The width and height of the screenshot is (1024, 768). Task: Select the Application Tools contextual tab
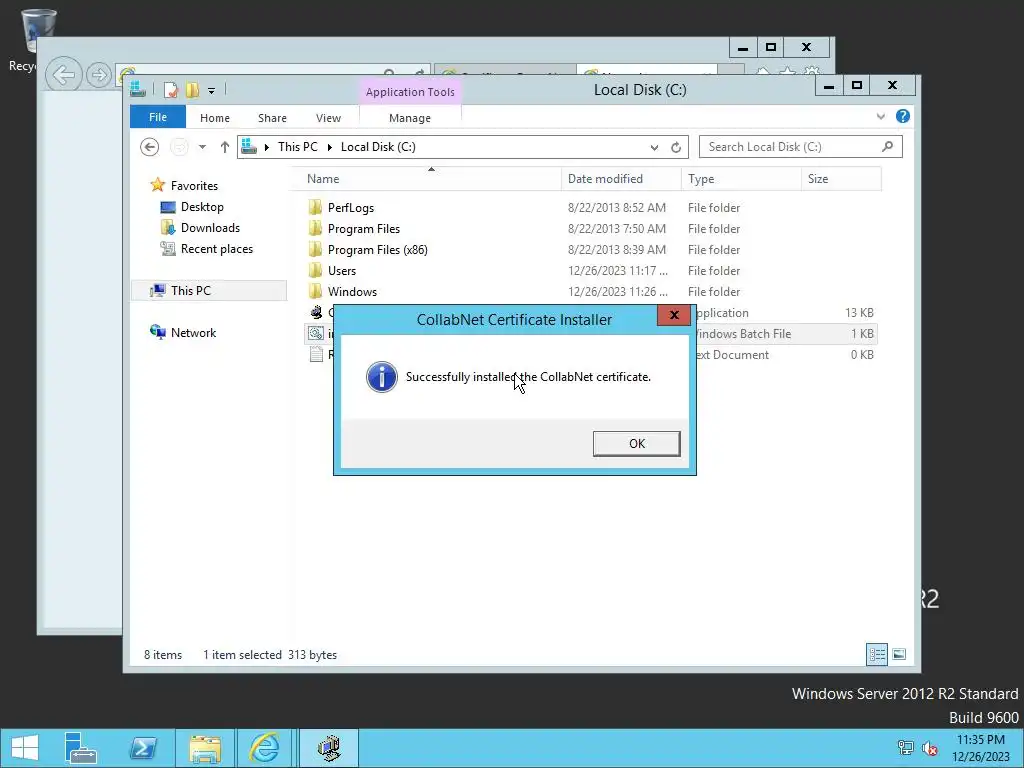tap(409, 92)
